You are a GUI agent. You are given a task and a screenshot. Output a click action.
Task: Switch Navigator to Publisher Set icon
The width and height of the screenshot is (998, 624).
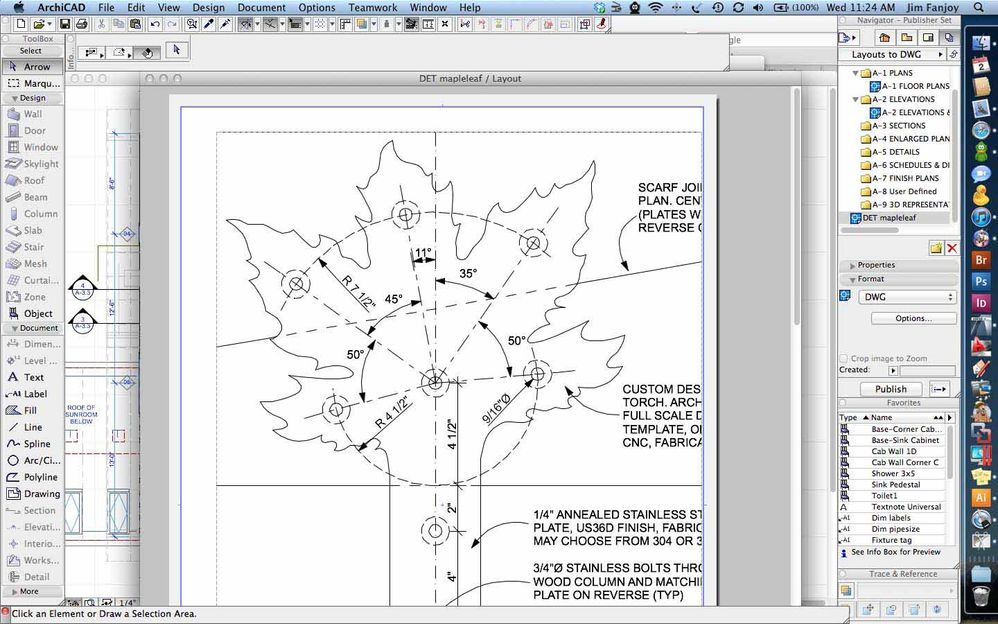coord(949,38)
